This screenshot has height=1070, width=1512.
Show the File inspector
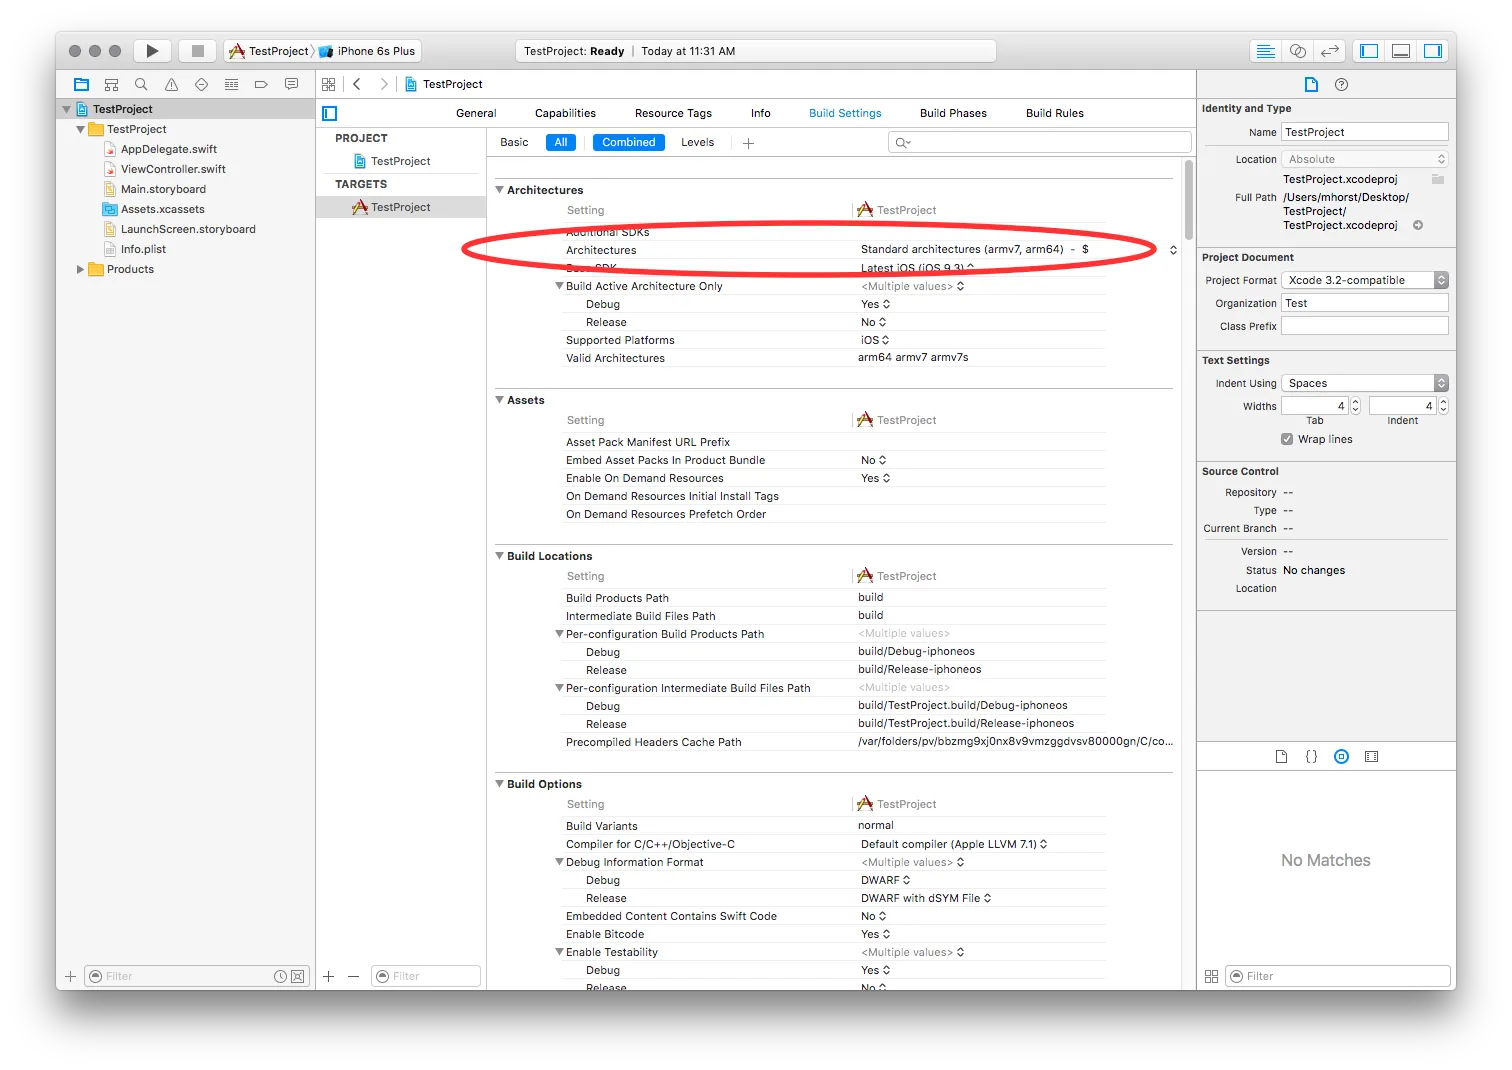pos(1311,85)
